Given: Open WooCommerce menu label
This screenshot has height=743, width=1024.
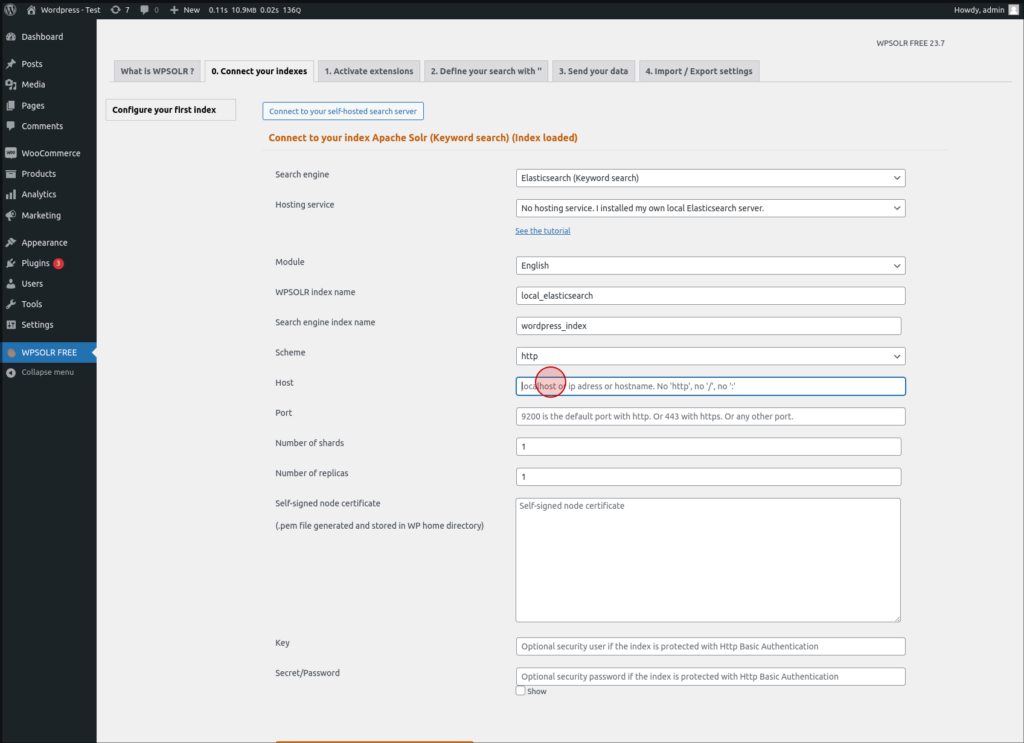Looking at the screenshot, I should click(x=51, y=153).
